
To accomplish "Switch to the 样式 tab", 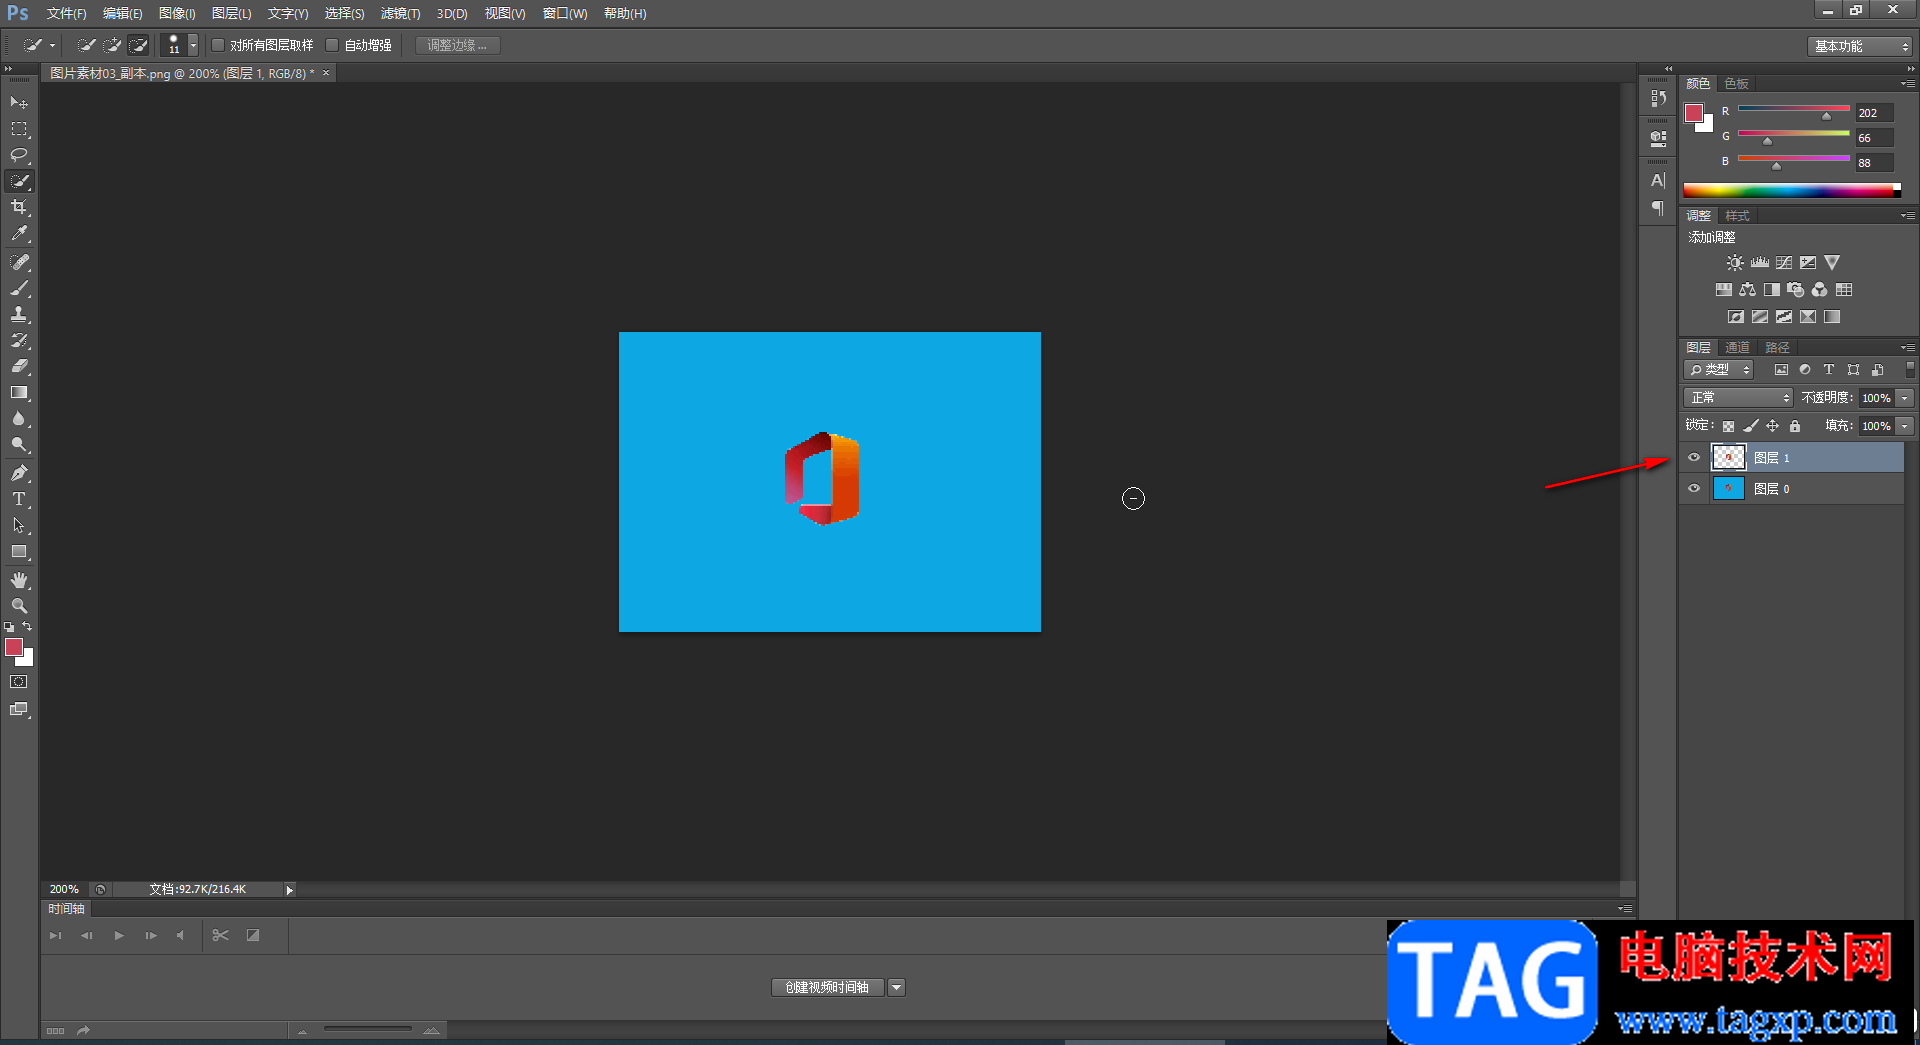I will [x=1738, y=216].
